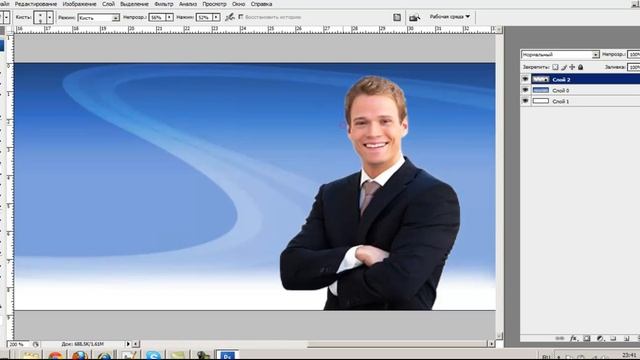This screenshot has width=640, height=360.
Task: Toggle lock position cross icon
Action: coord(572,67)
